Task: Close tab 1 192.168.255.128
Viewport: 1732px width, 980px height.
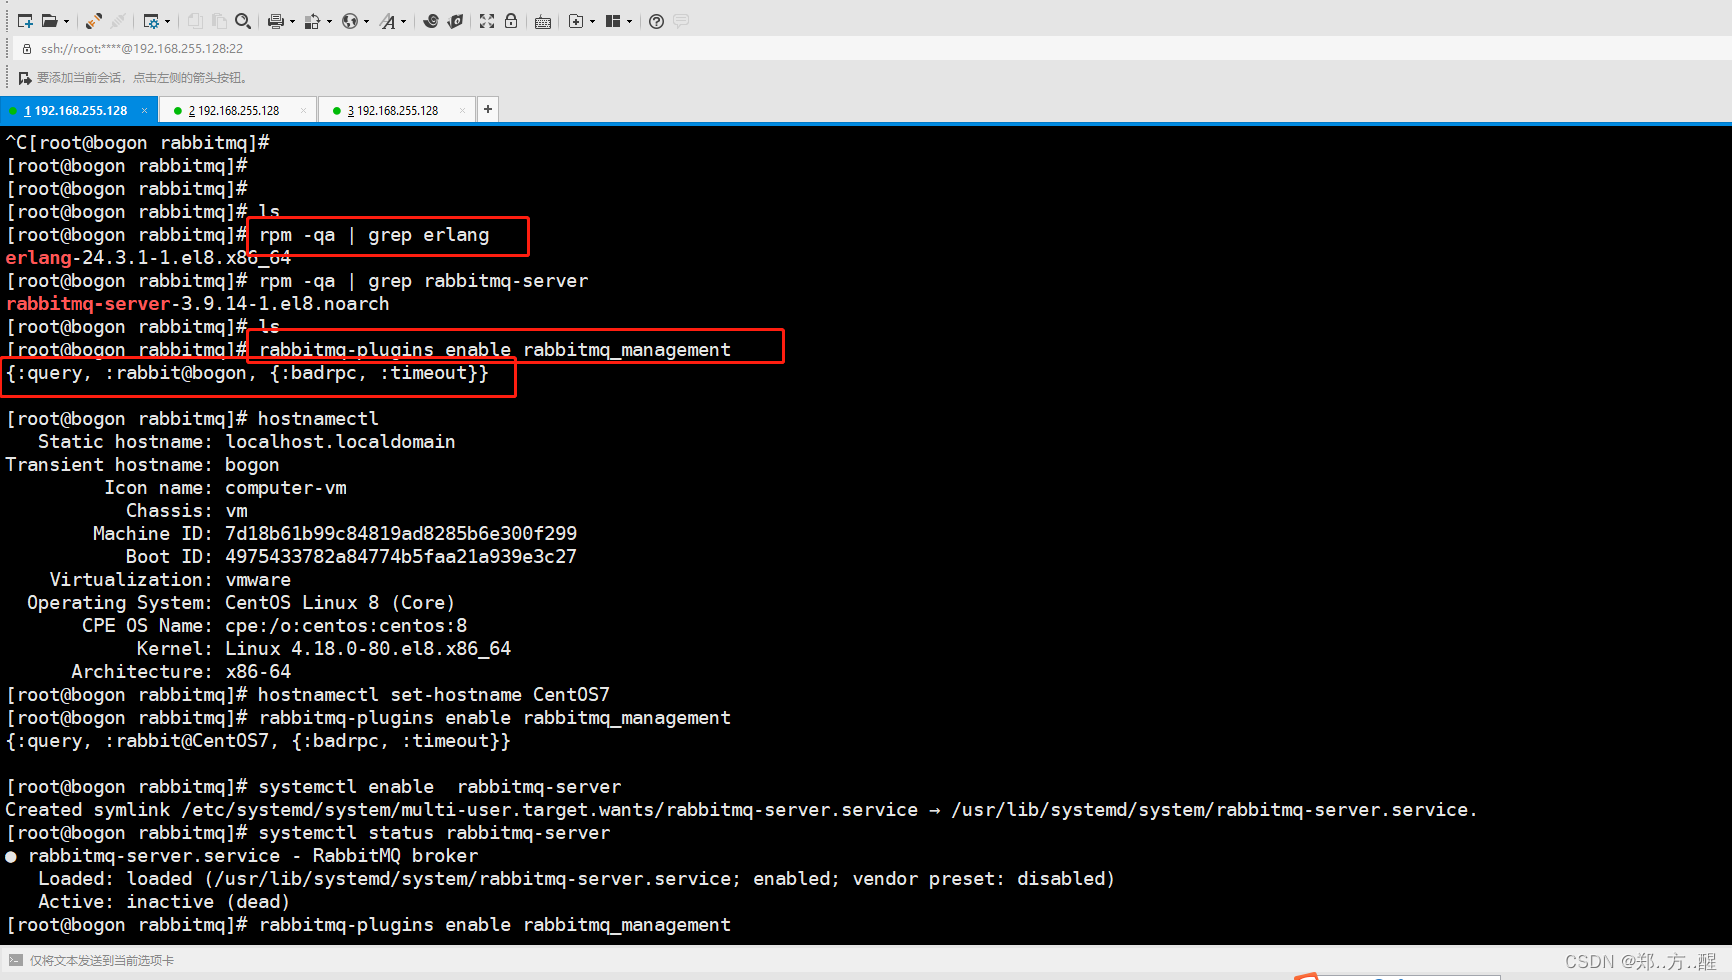Action: (144, 111)
